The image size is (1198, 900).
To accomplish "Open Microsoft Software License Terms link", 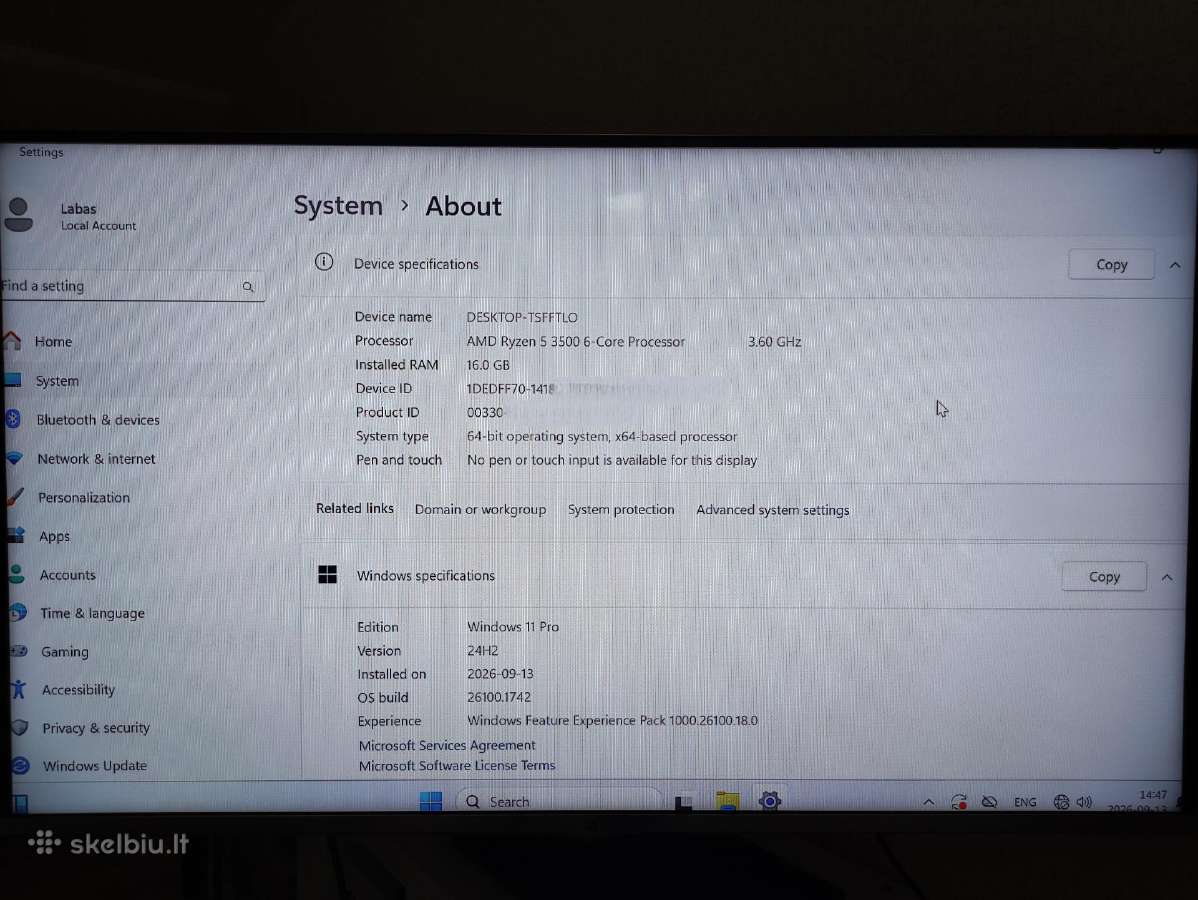I will tap(457, 765).
